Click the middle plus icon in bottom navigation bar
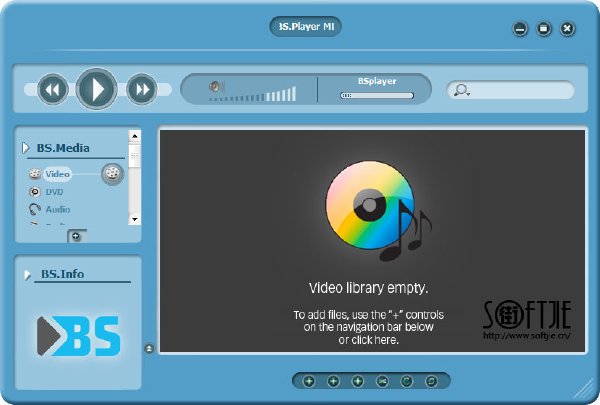This screenshot has width=600, height=405. click(334, 381)
